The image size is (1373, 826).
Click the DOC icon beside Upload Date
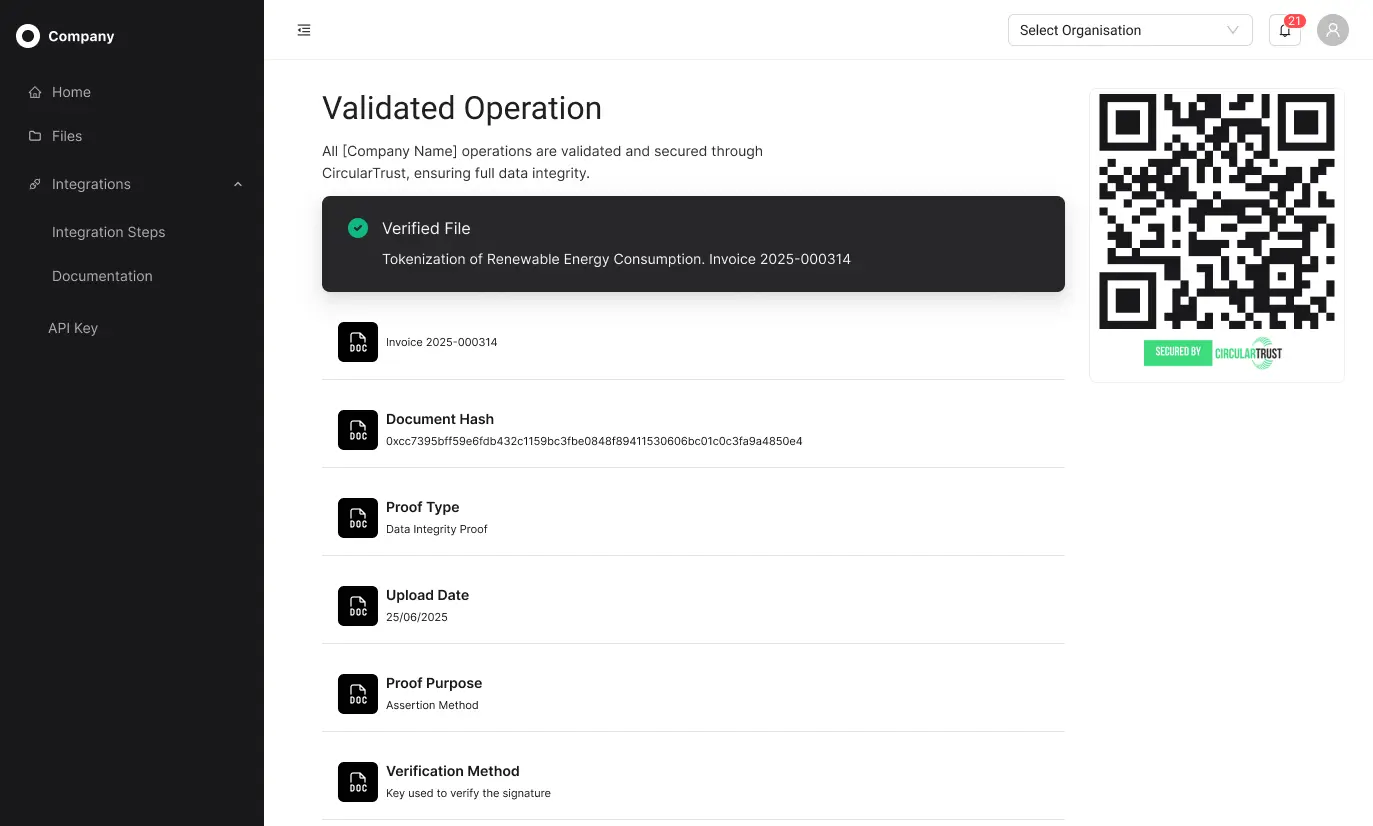(358, 606)
